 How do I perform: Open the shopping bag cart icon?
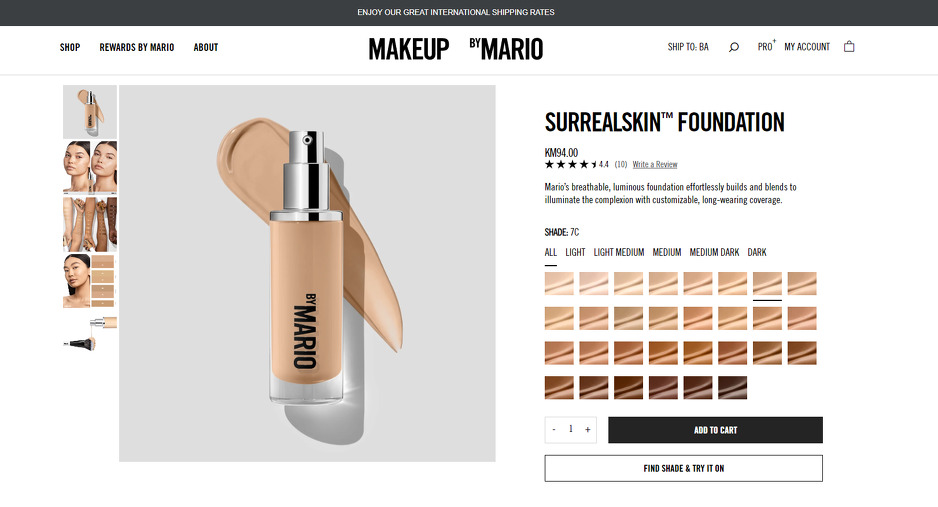pos(849,47)
